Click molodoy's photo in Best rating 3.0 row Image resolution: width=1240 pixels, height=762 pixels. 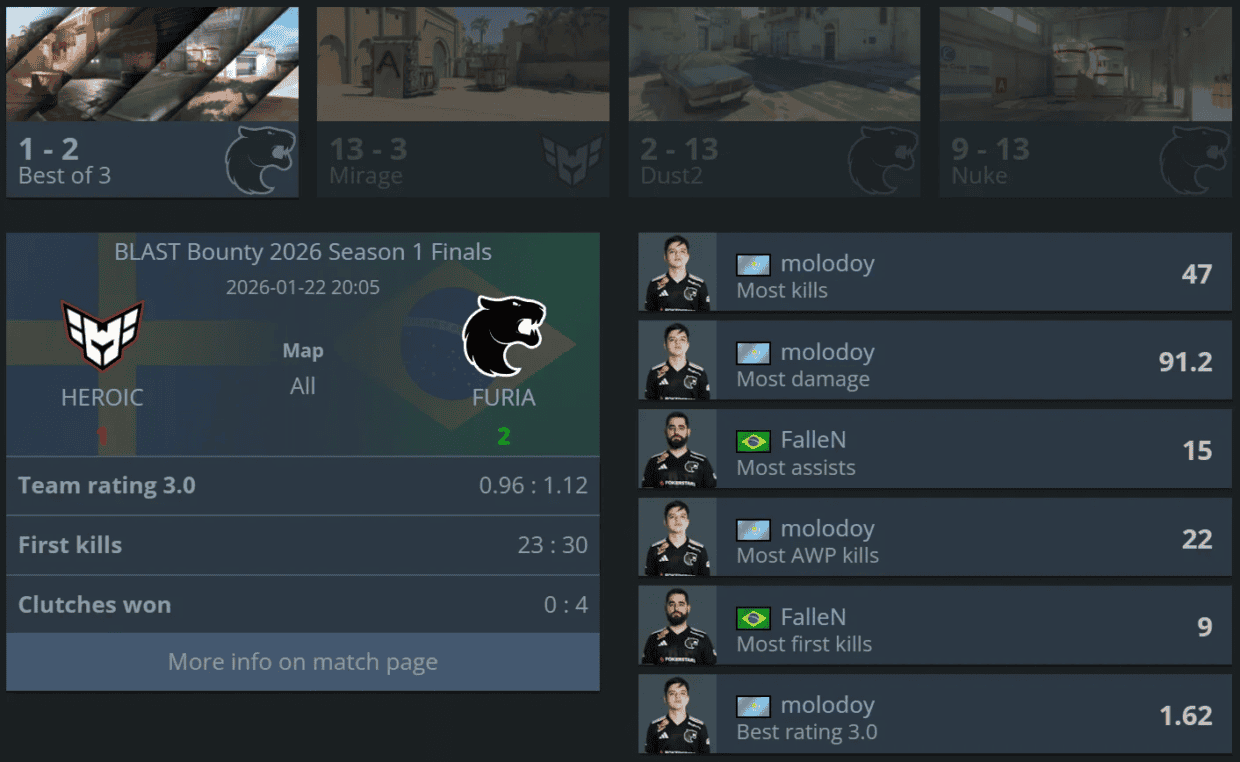tap(678, 714)
